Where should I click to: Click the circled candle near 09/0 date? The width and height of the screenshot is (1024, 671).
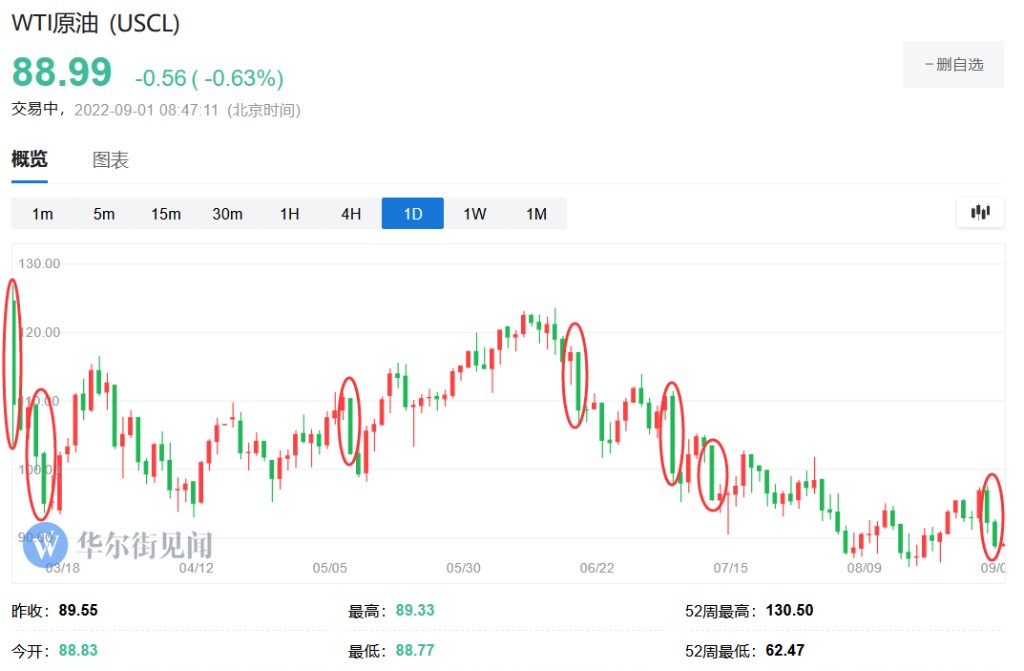(x=992, y=517)
